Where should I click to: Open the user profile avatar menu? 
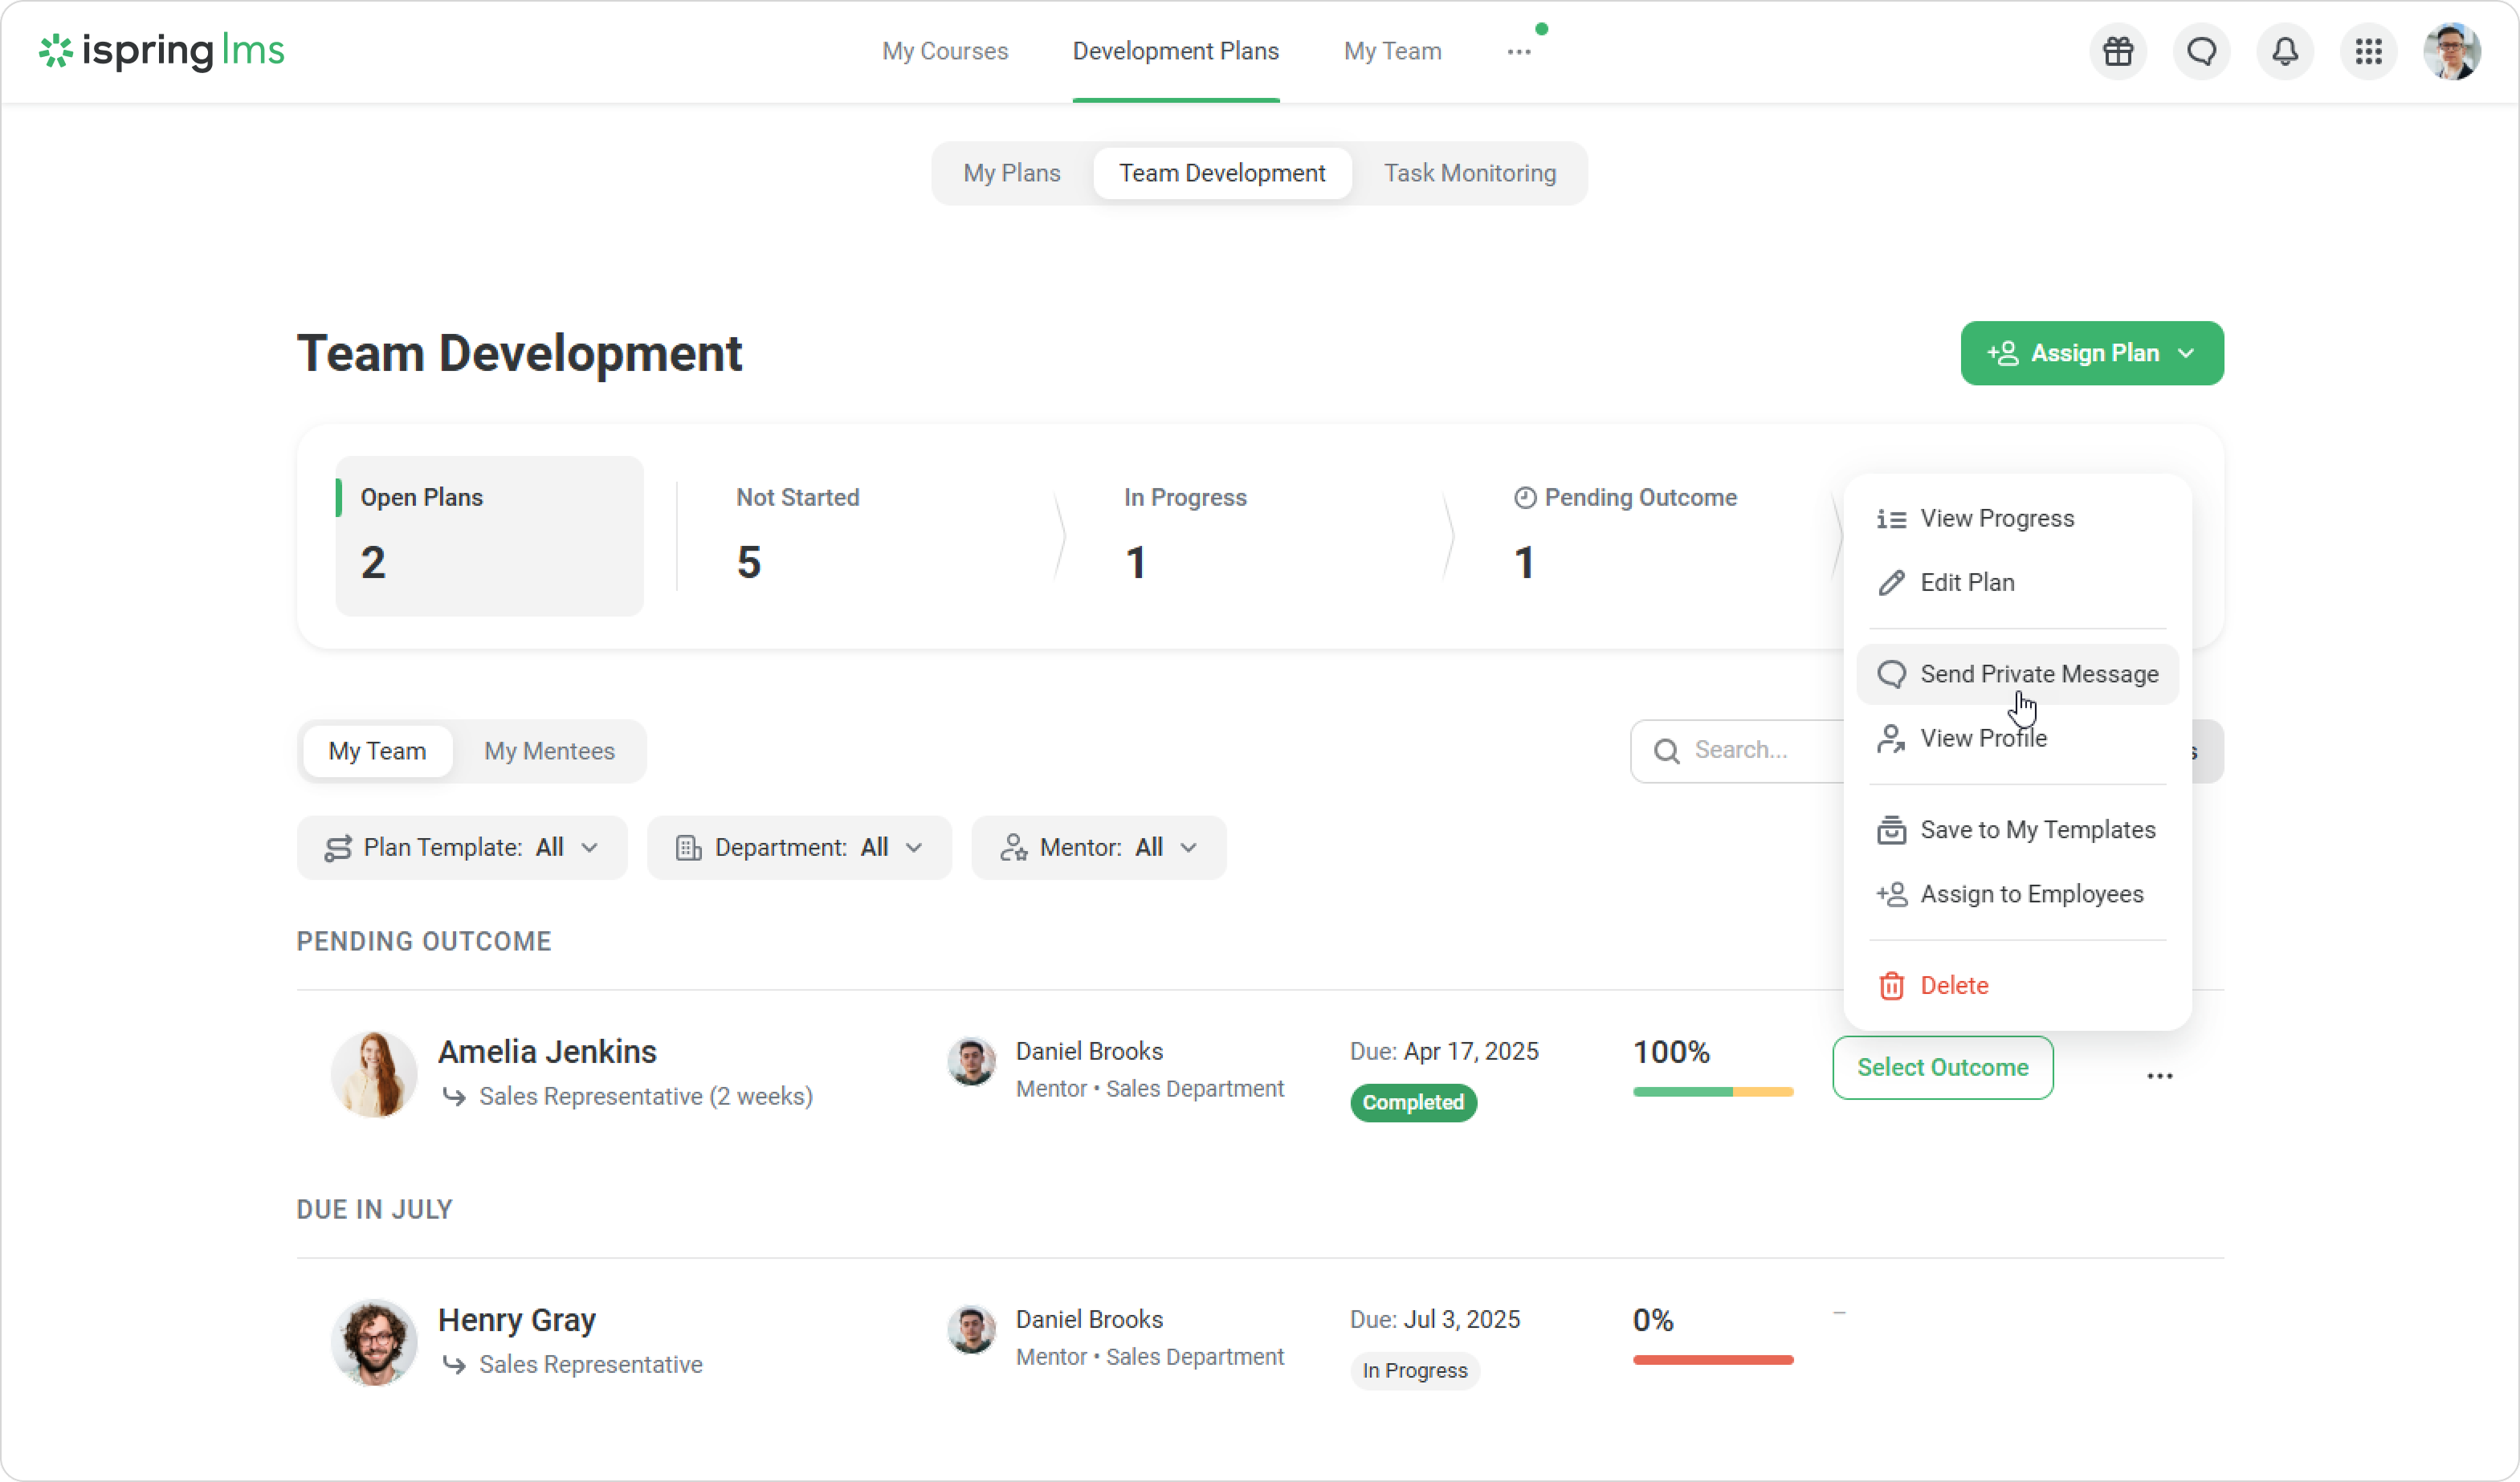2451,51
